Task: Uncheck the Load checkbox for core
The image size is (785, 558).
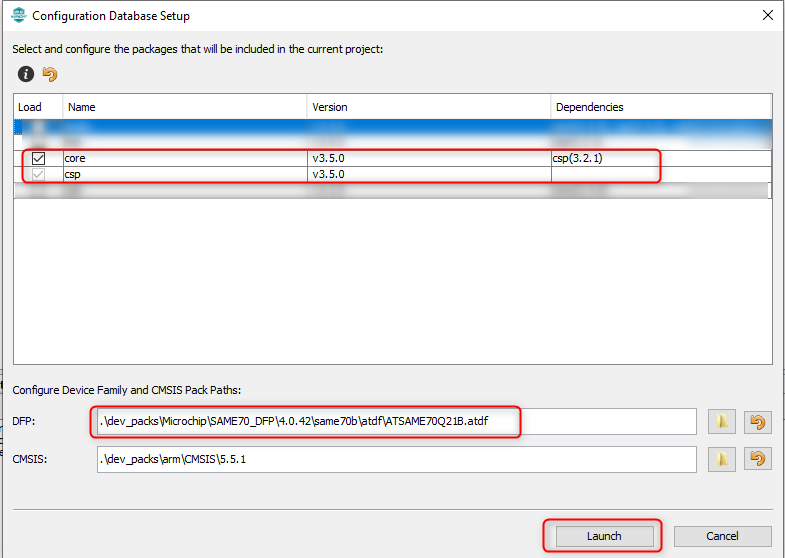Action: [x=38, y=158]
